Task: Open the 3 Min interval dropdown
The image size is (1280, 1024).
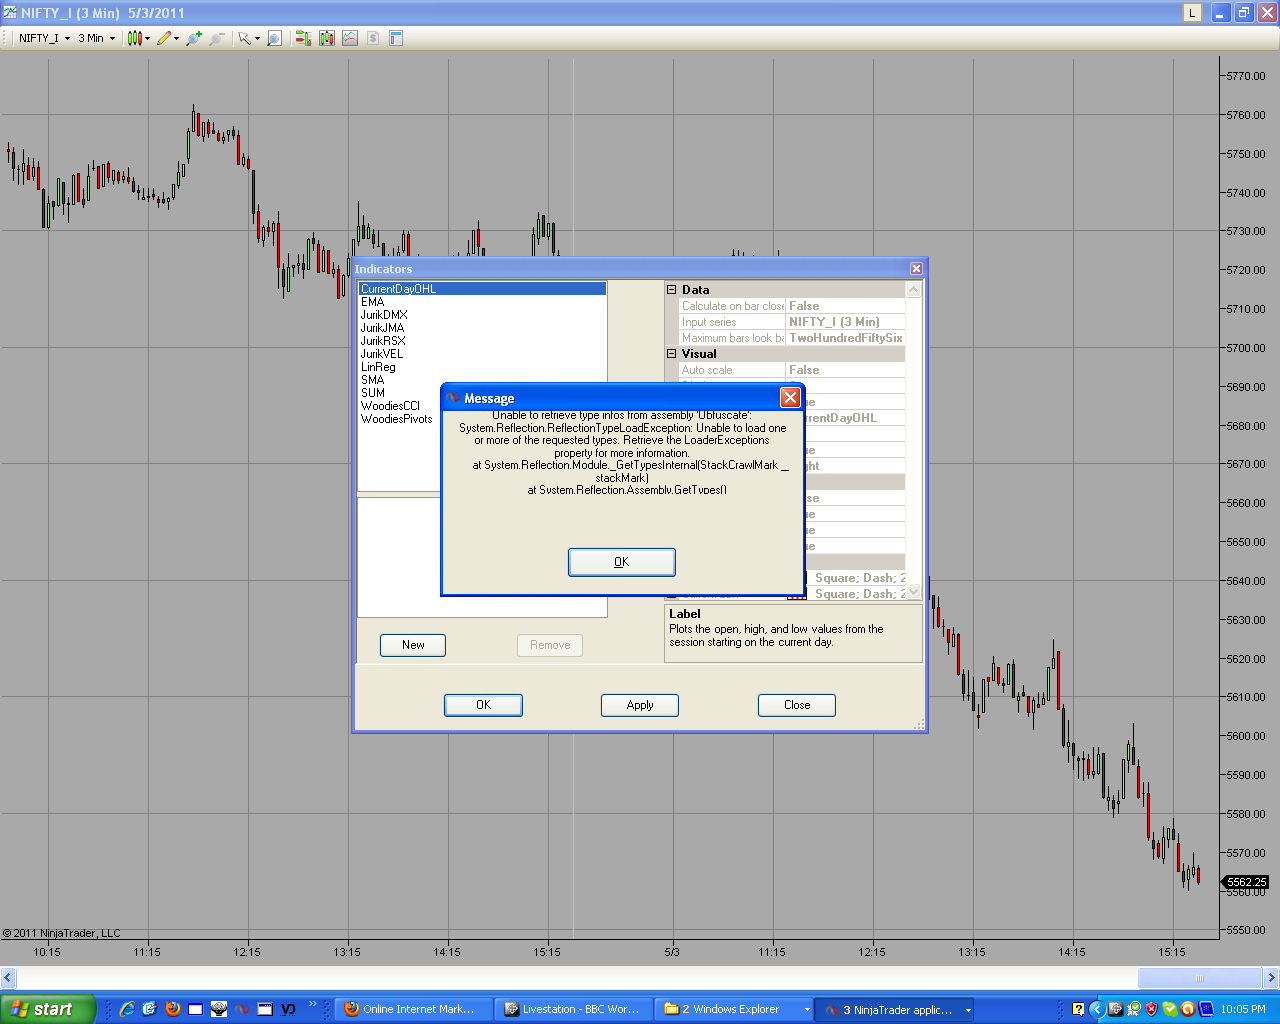Action: pyautogui.click(x=97, y=38)
